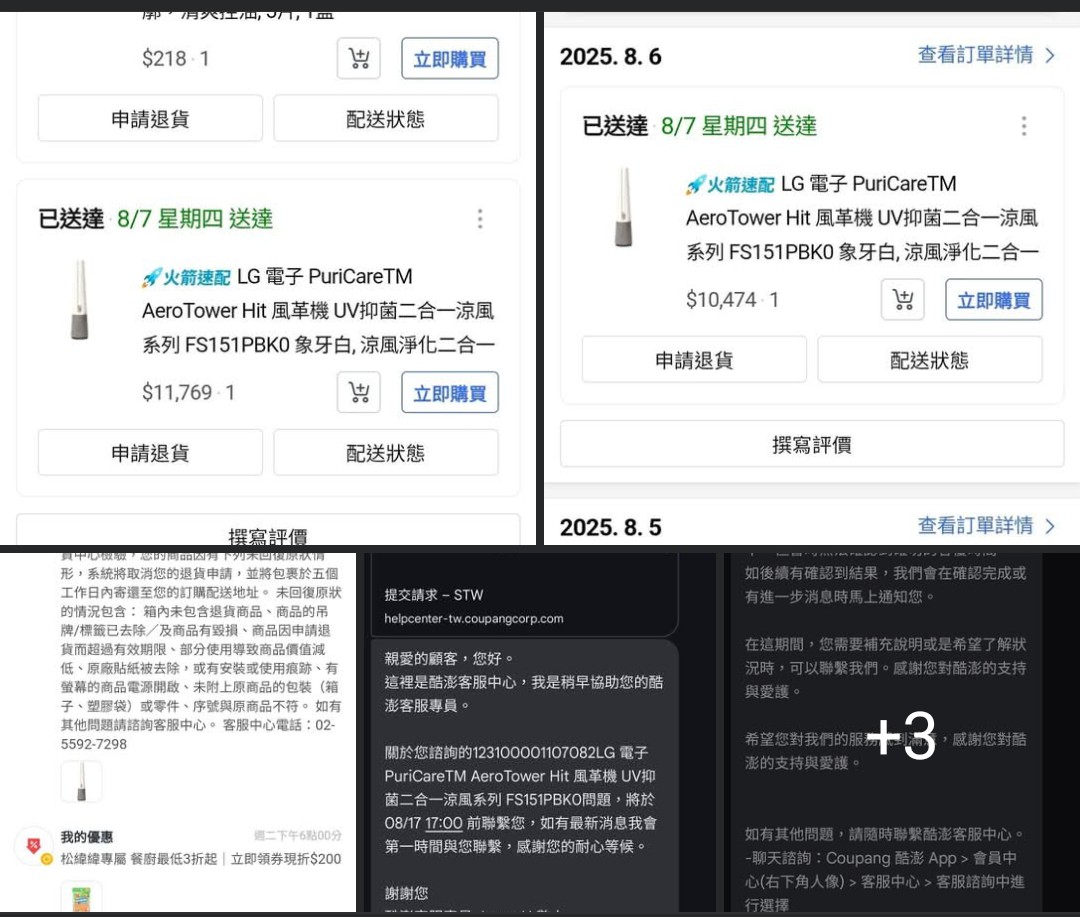Open the small AeroTower image in the return notice
1080x917 pixels.
pos(81,781)
